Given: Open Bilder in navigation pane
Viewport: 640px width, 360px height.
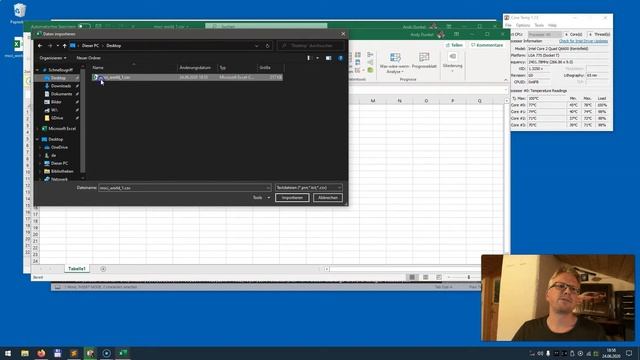Looking at the screenshot, I should 56,102.
